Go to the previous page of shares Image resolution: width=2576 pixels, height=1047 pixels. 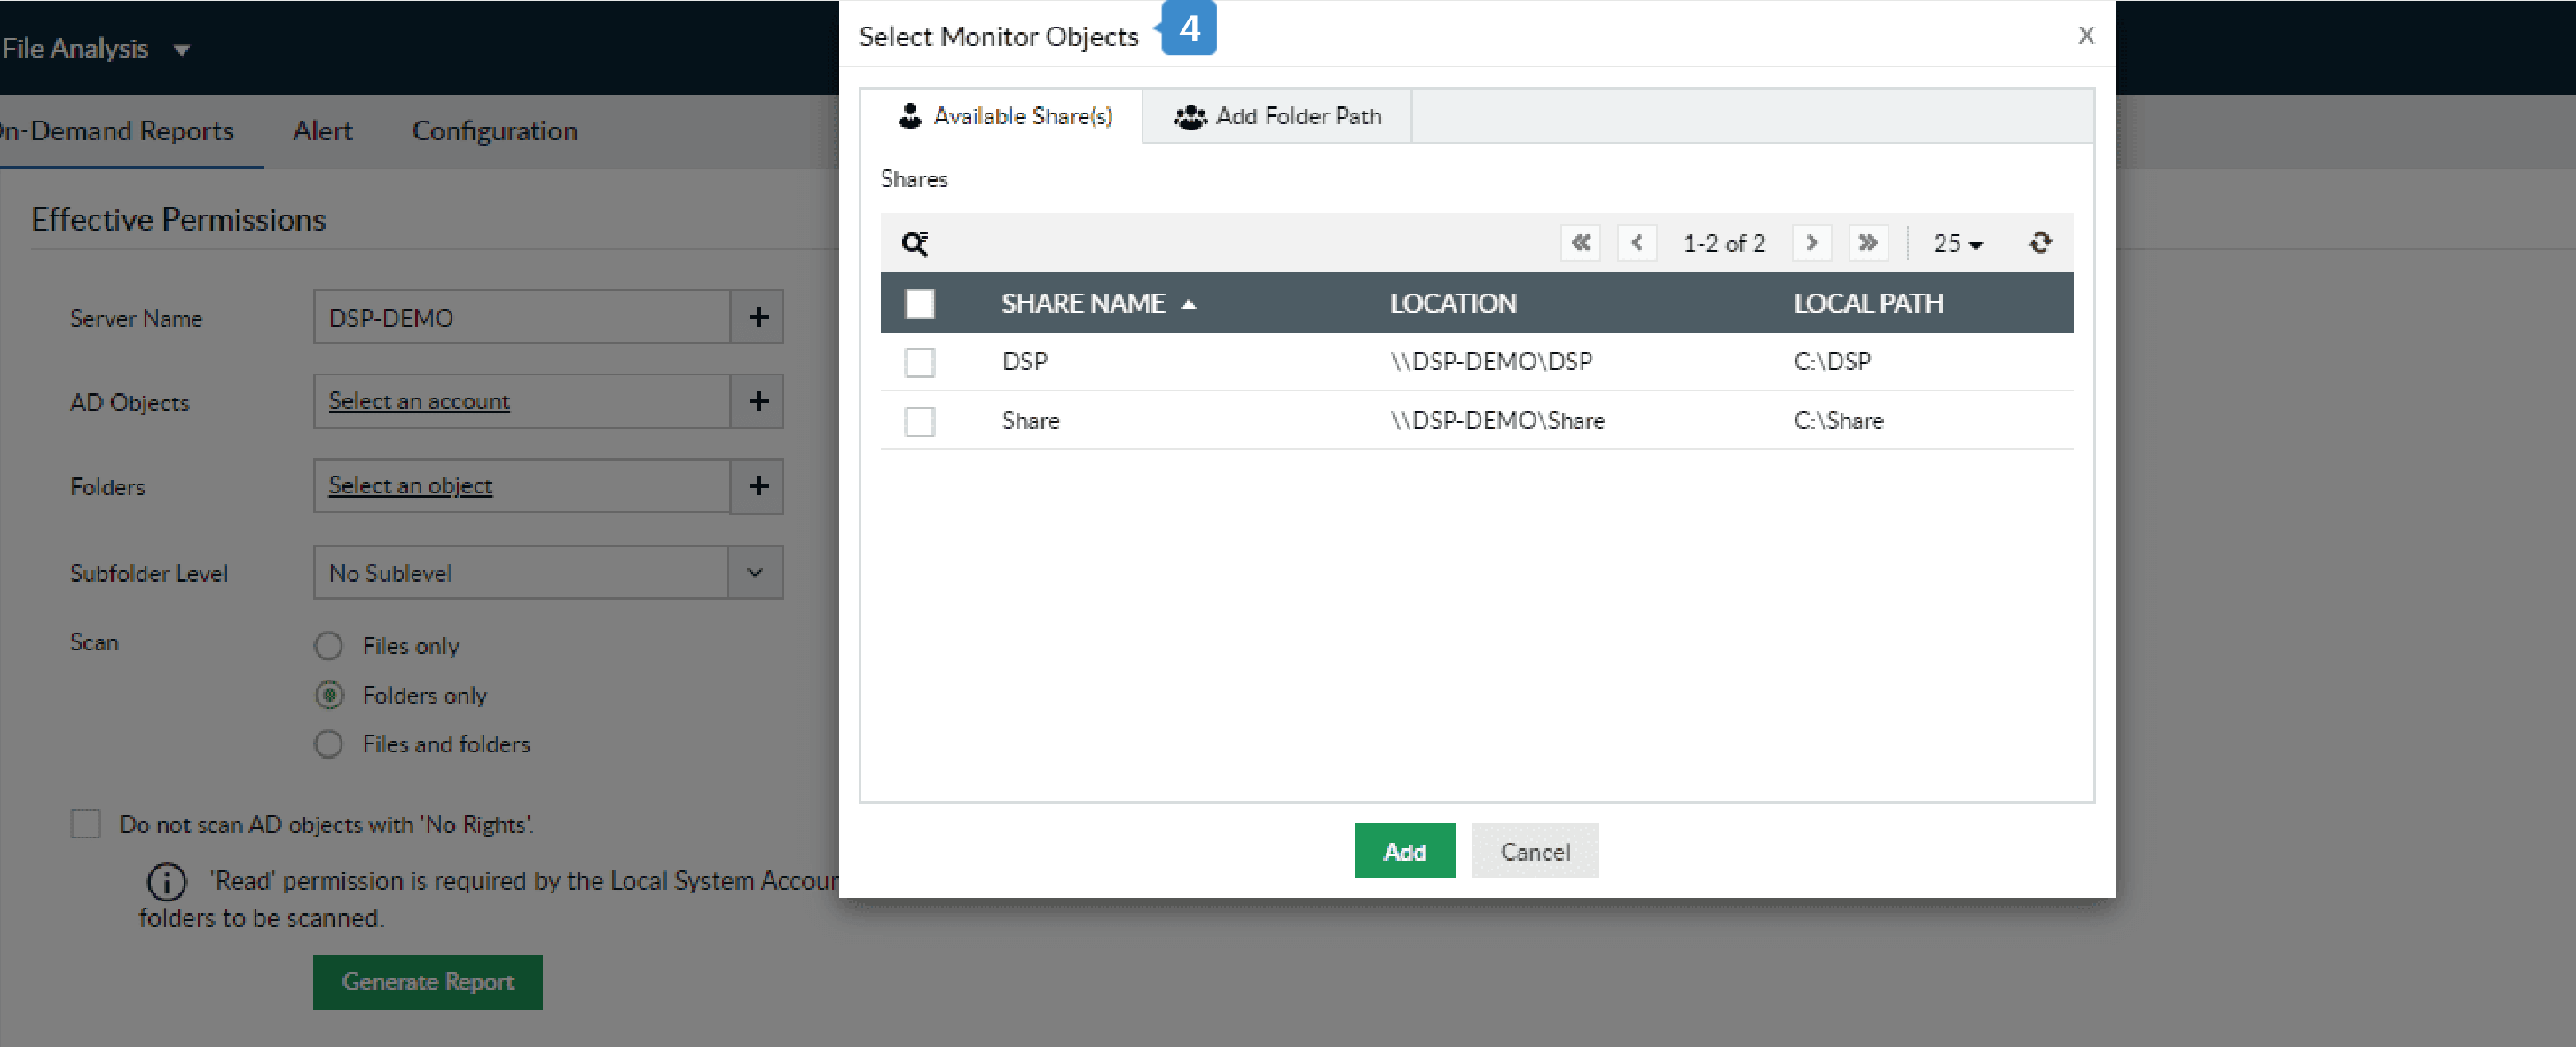click(1636, 243)
